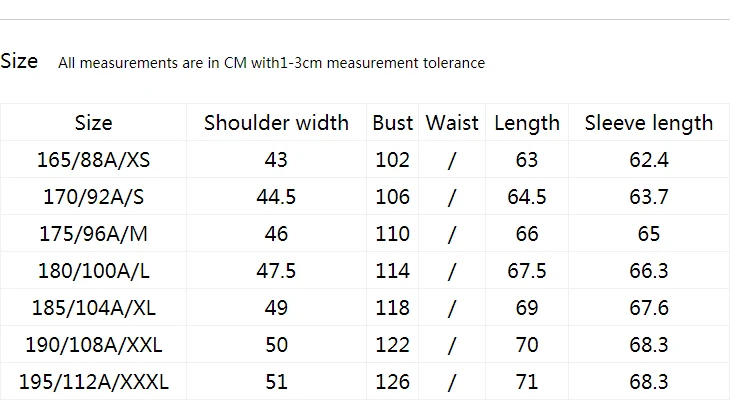Click the 170/92A/S size cell

tap(94, 197)
